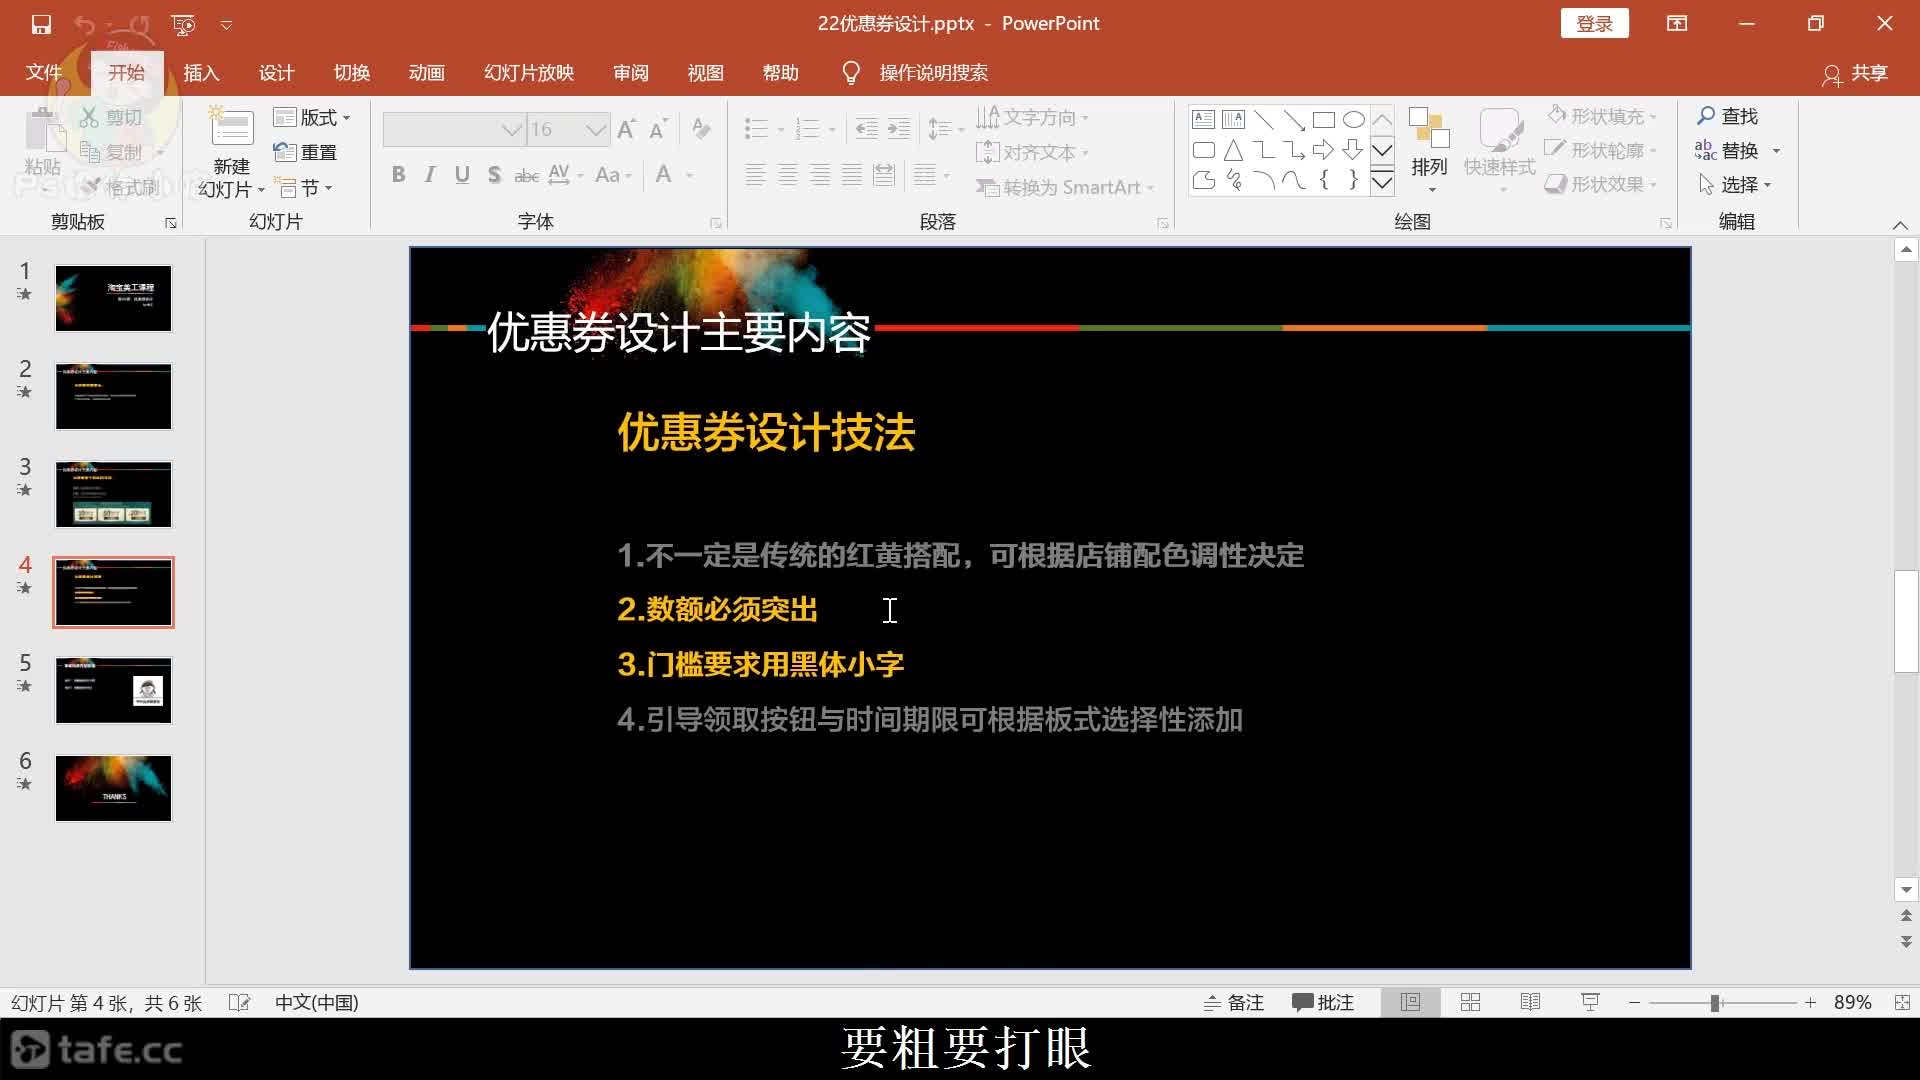Open the Change Case Aa dropdown
1920x1080 pixels.
[x=613, y=175]
